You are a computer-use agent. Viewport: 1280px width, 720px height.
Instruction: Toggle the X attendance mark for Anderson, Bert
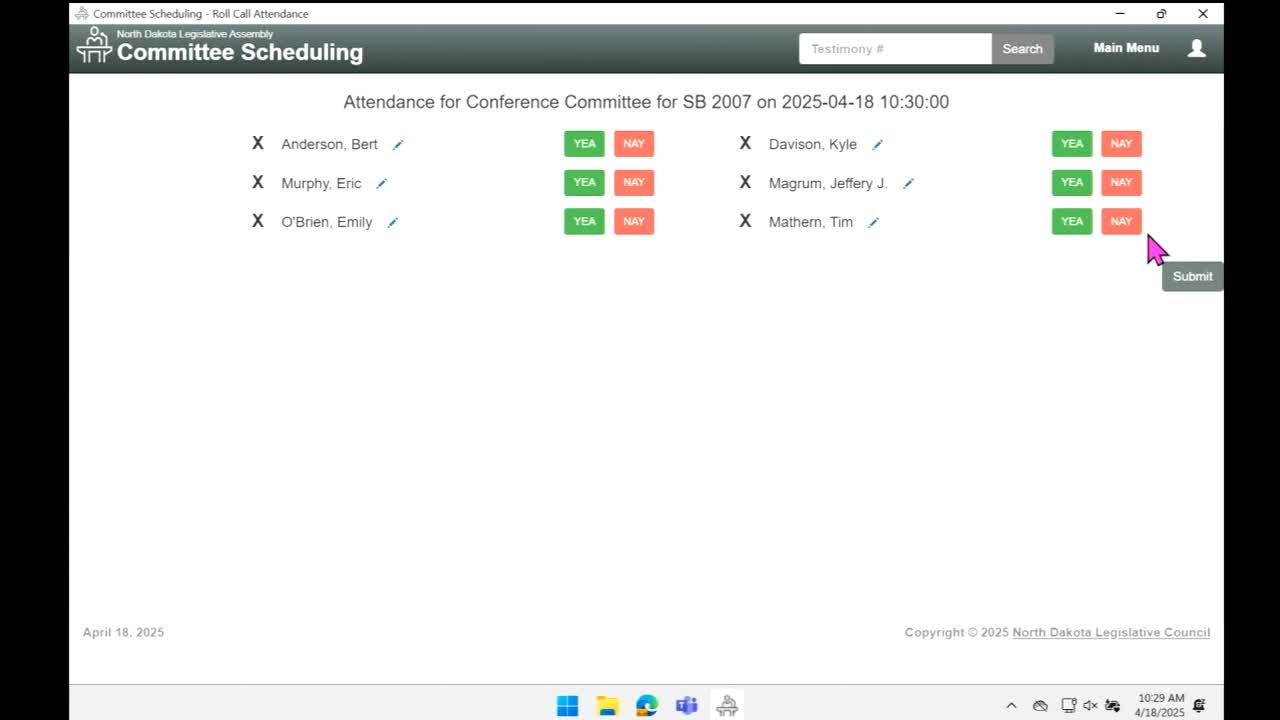258,144
